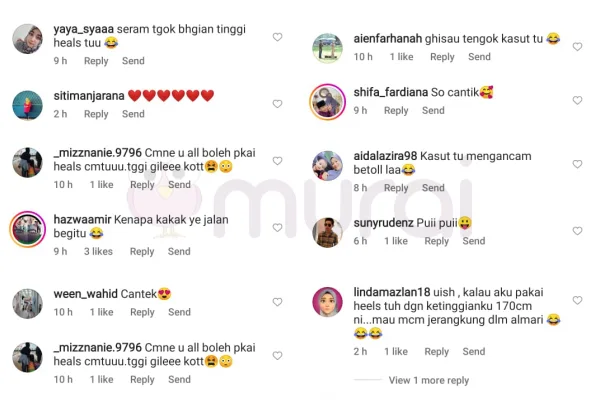This screenshot has width=600, height=400.
Task: Tap the heart on sunyrudenz's comment
Action: 577,231
